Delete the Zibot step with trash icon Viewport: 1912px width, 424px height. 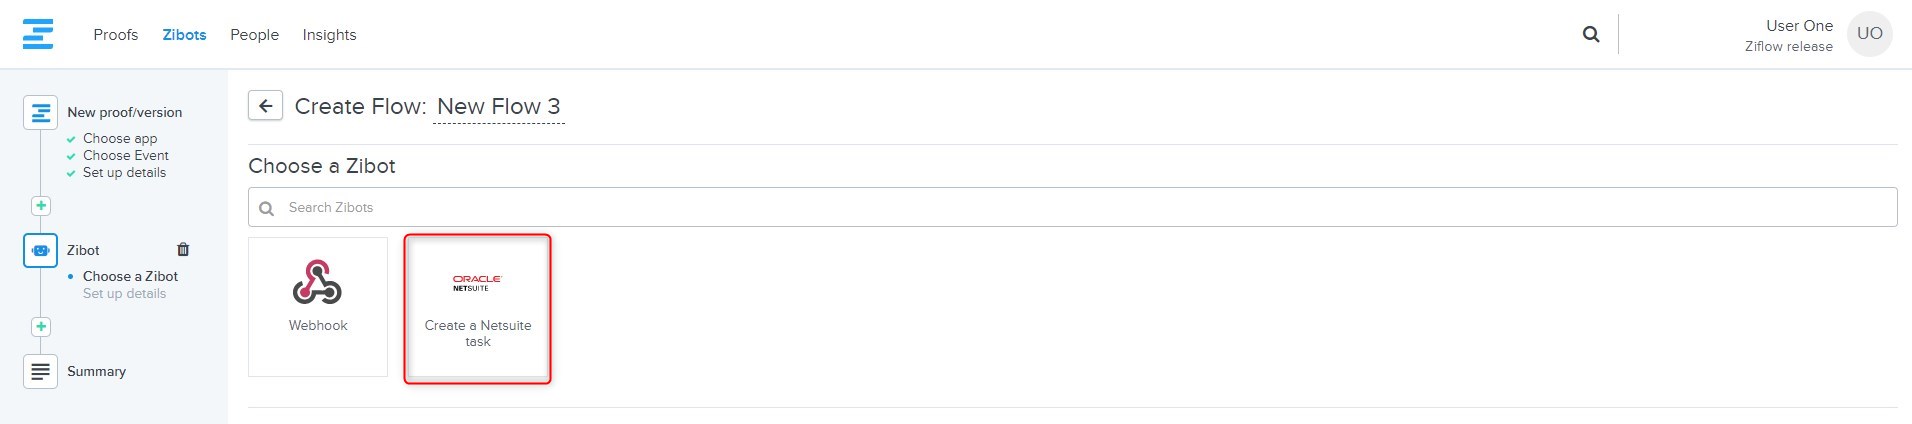pyautogui.click(x=183, y=249)
